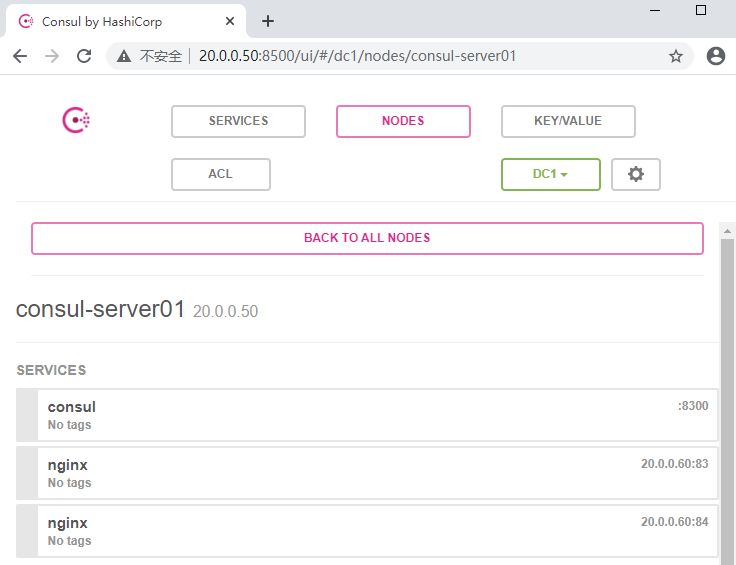Select the consul service row
The height and width of the screenshot is (565, 736).
click(x=367, y=415)
